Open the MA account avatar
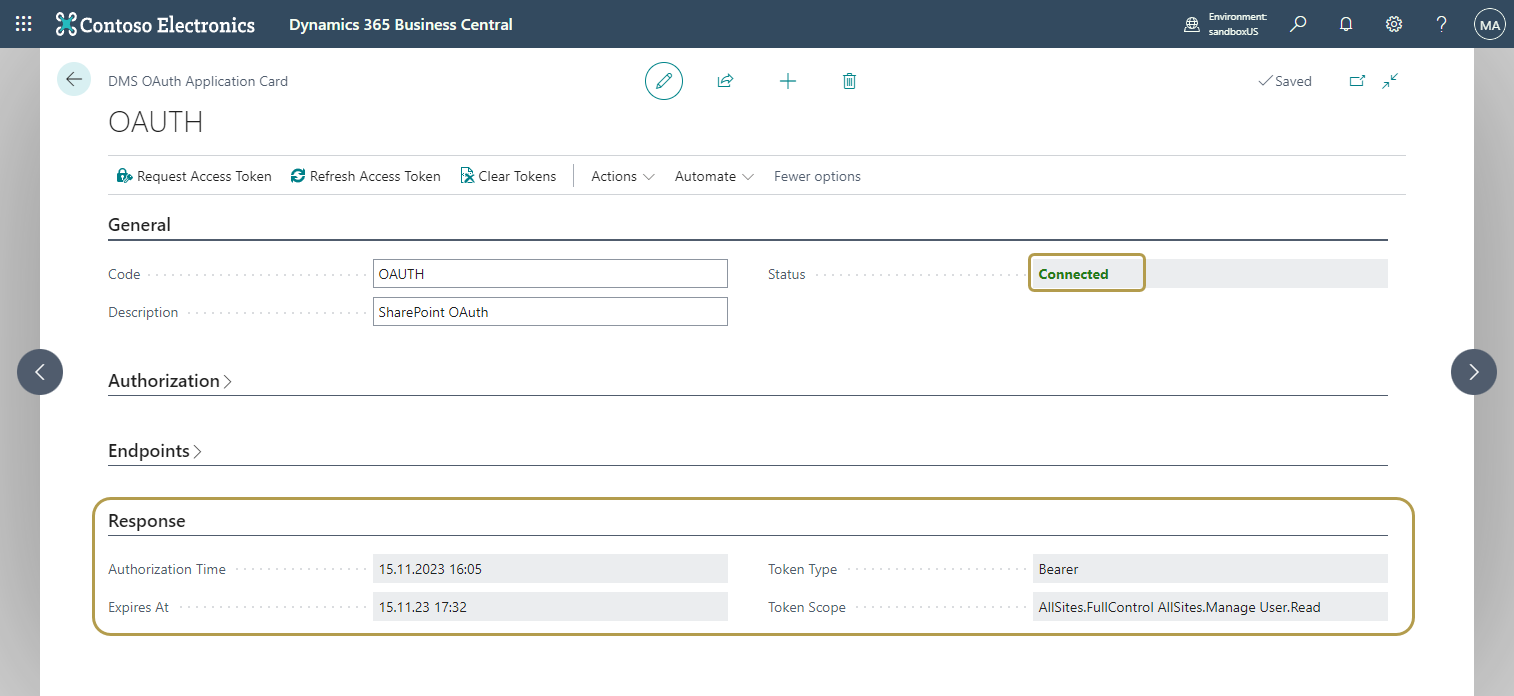Image resolution: width=1514 pixels, height=696 pixels. [1489, 23]
